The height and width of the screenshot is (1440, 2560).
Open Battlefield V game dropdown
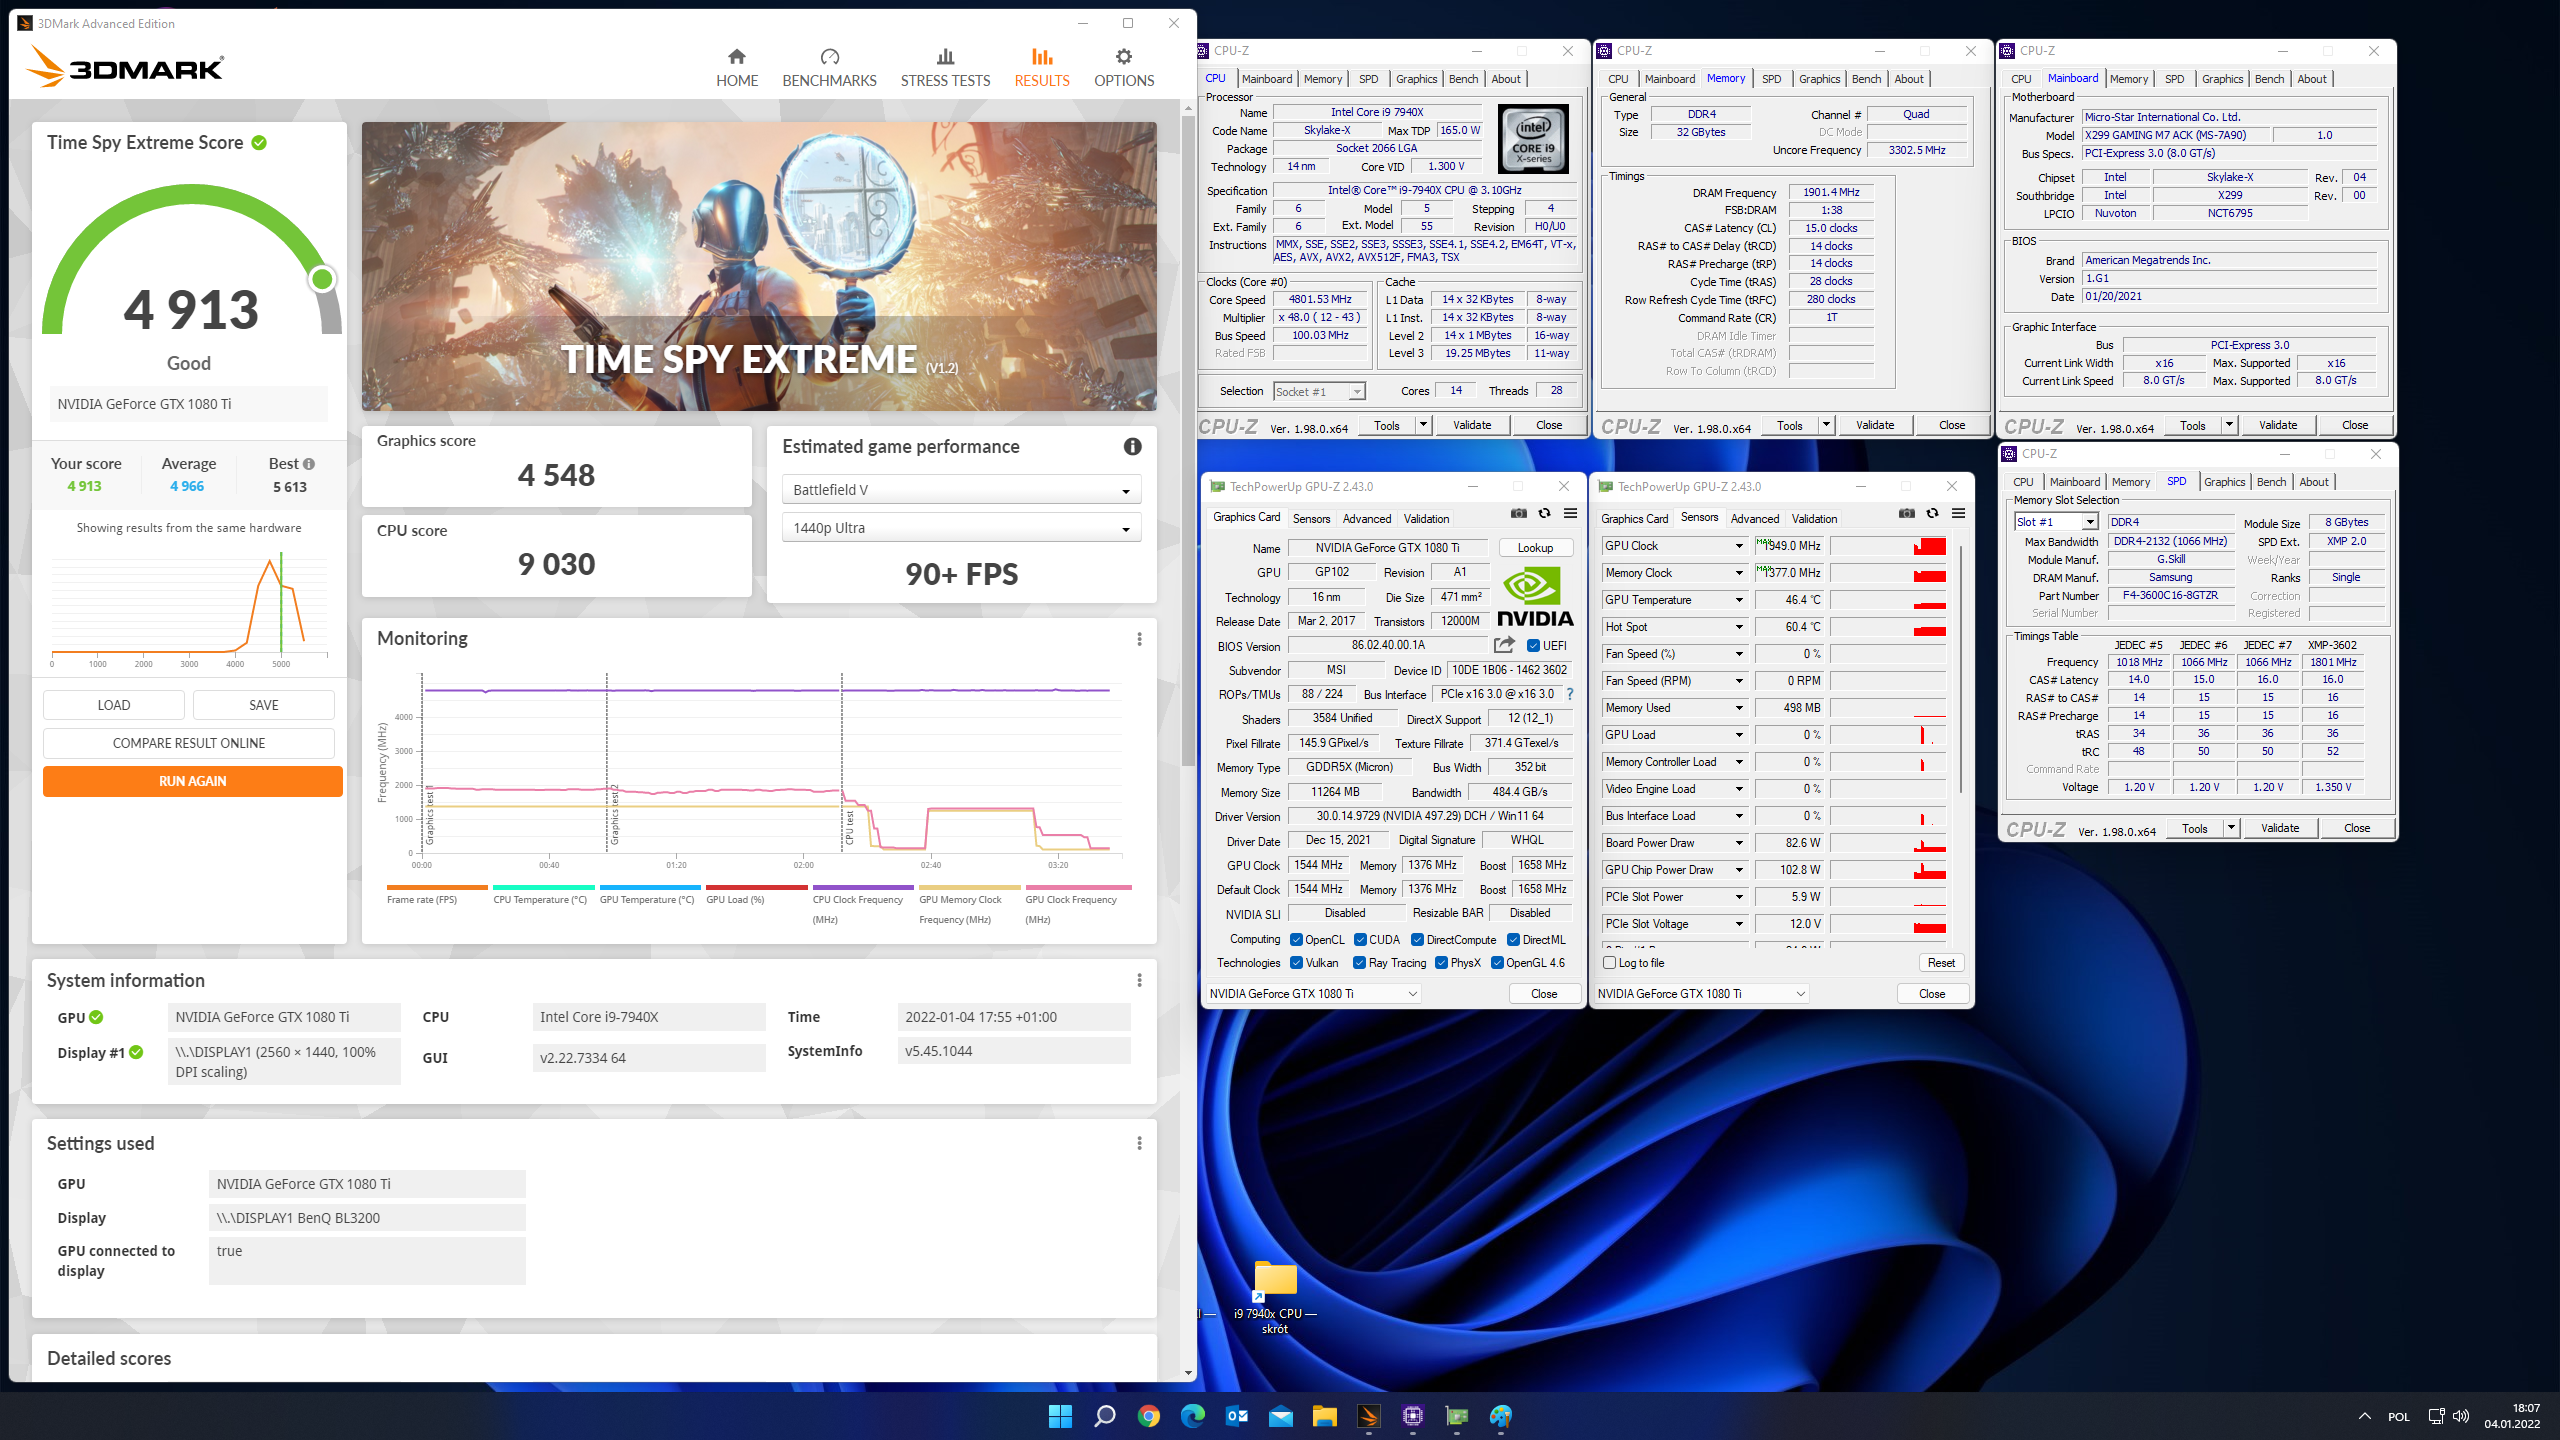click(x=961, y=490)
